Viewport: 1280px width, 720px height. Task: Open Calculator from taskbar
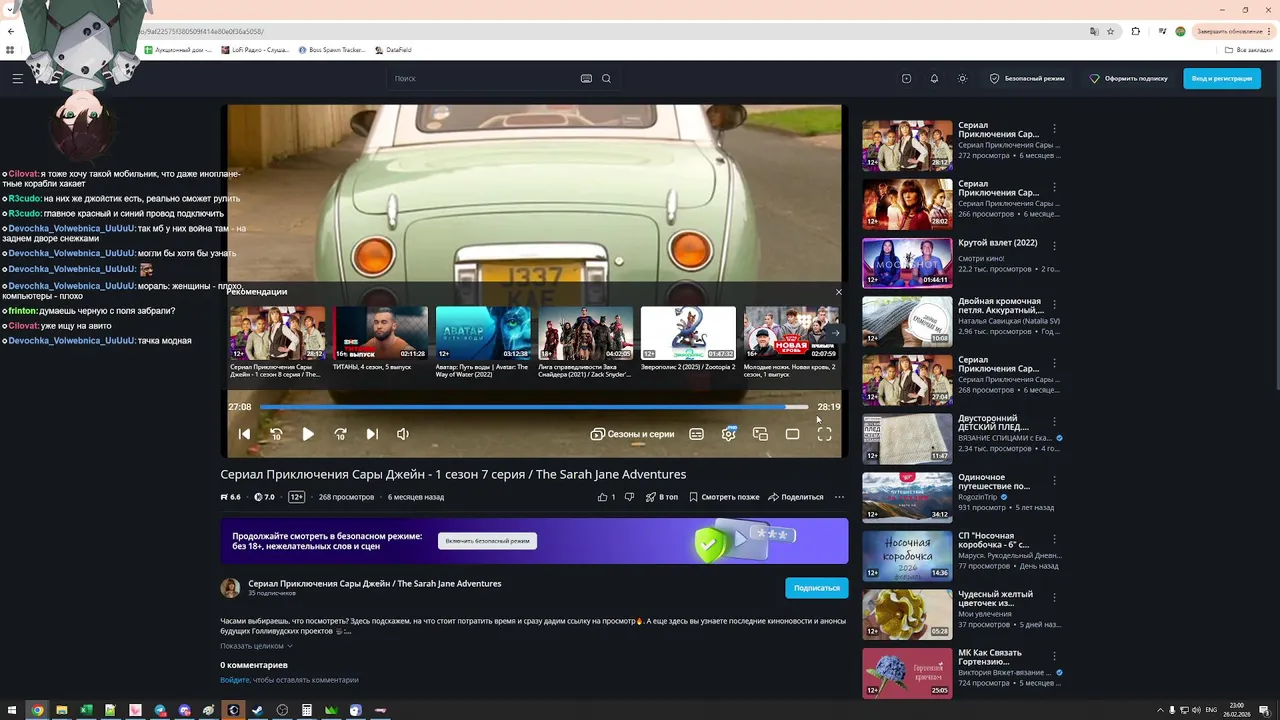(307, 710)
